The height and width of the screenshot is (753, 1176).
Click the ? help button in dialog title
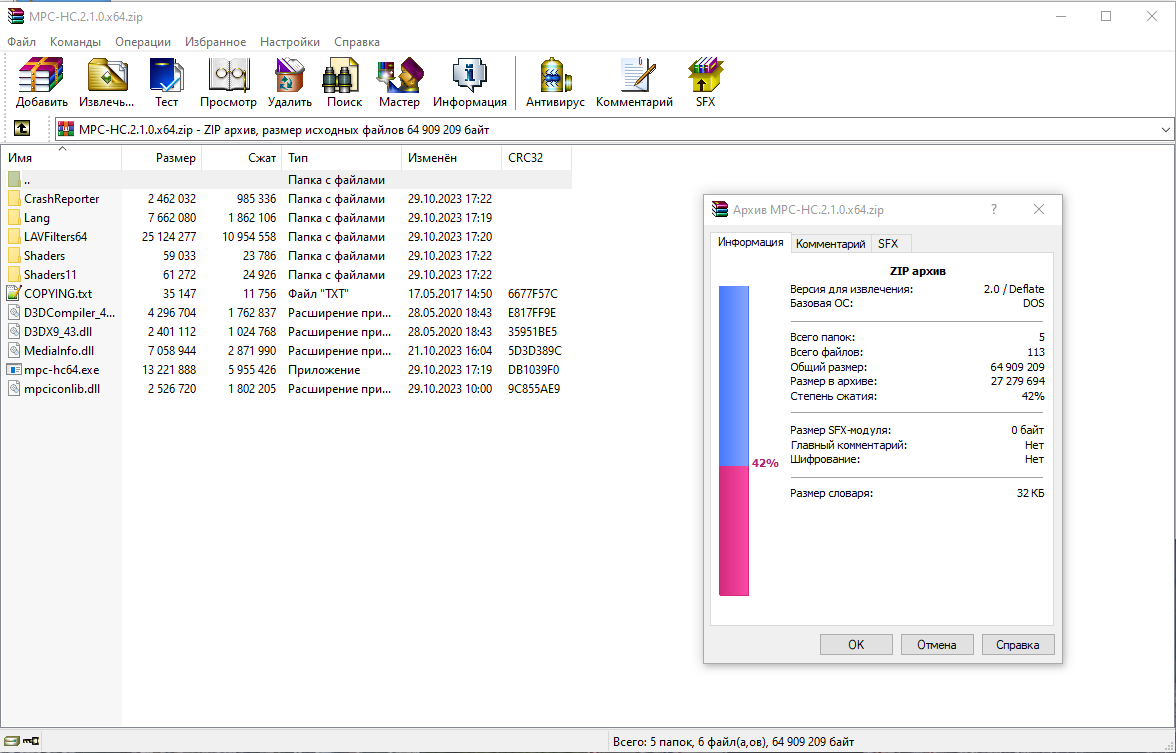[x=994, y=209]
